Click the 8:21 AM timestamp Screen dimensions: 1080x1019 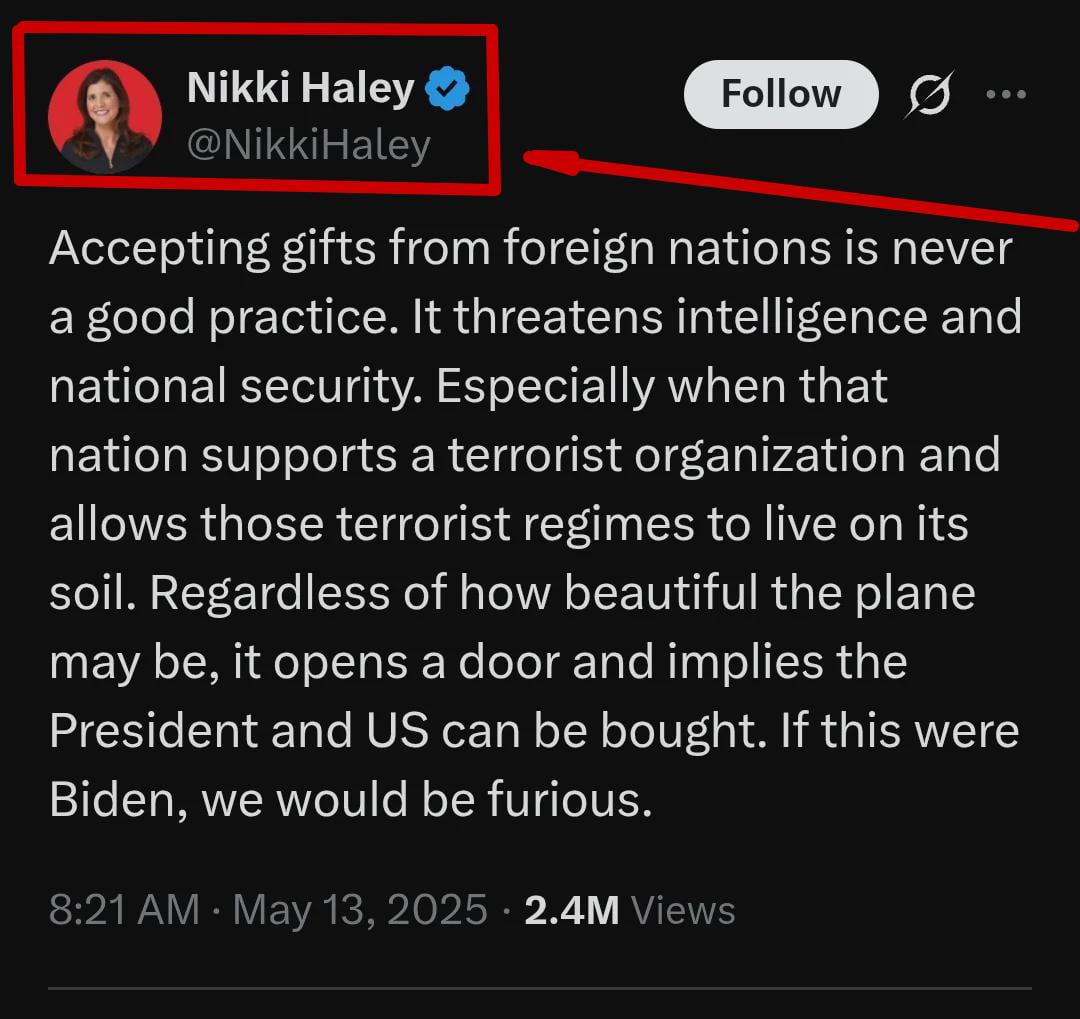(x=124, y=909)
